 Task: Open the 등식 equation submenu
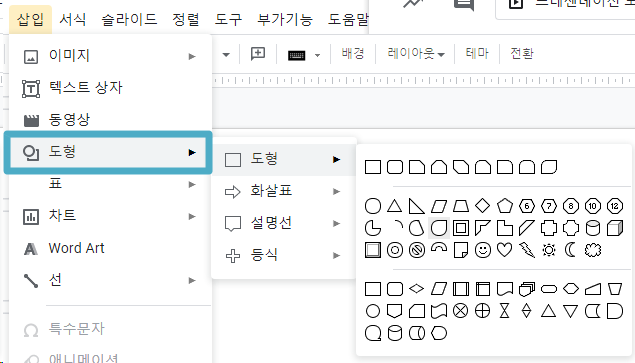tap(283, 255)
